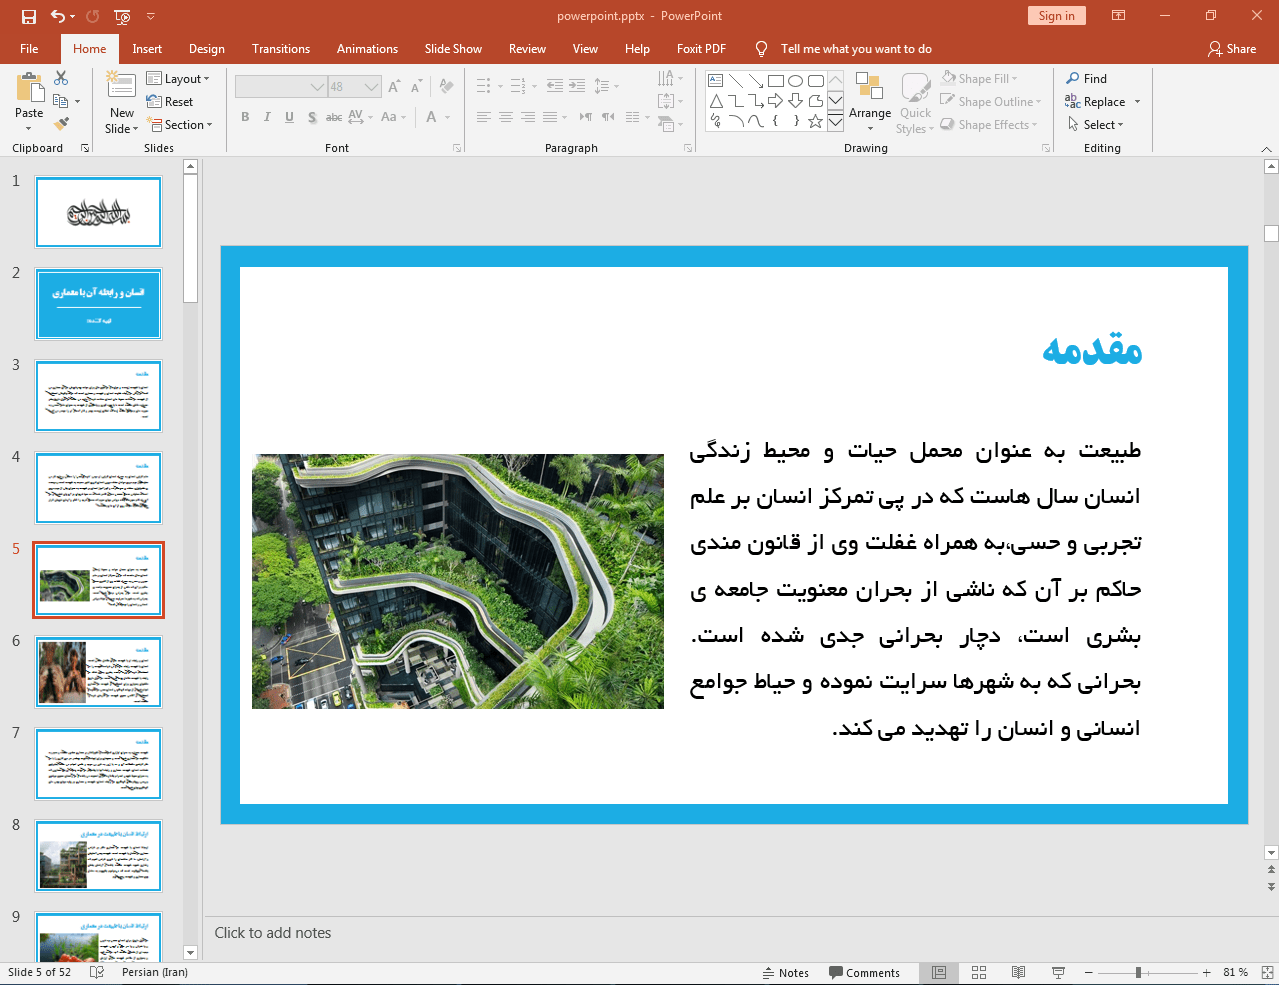The image size is (1279, 985).
Task: Open the Shape Fill dropdown
Action: tap(980, 79)
